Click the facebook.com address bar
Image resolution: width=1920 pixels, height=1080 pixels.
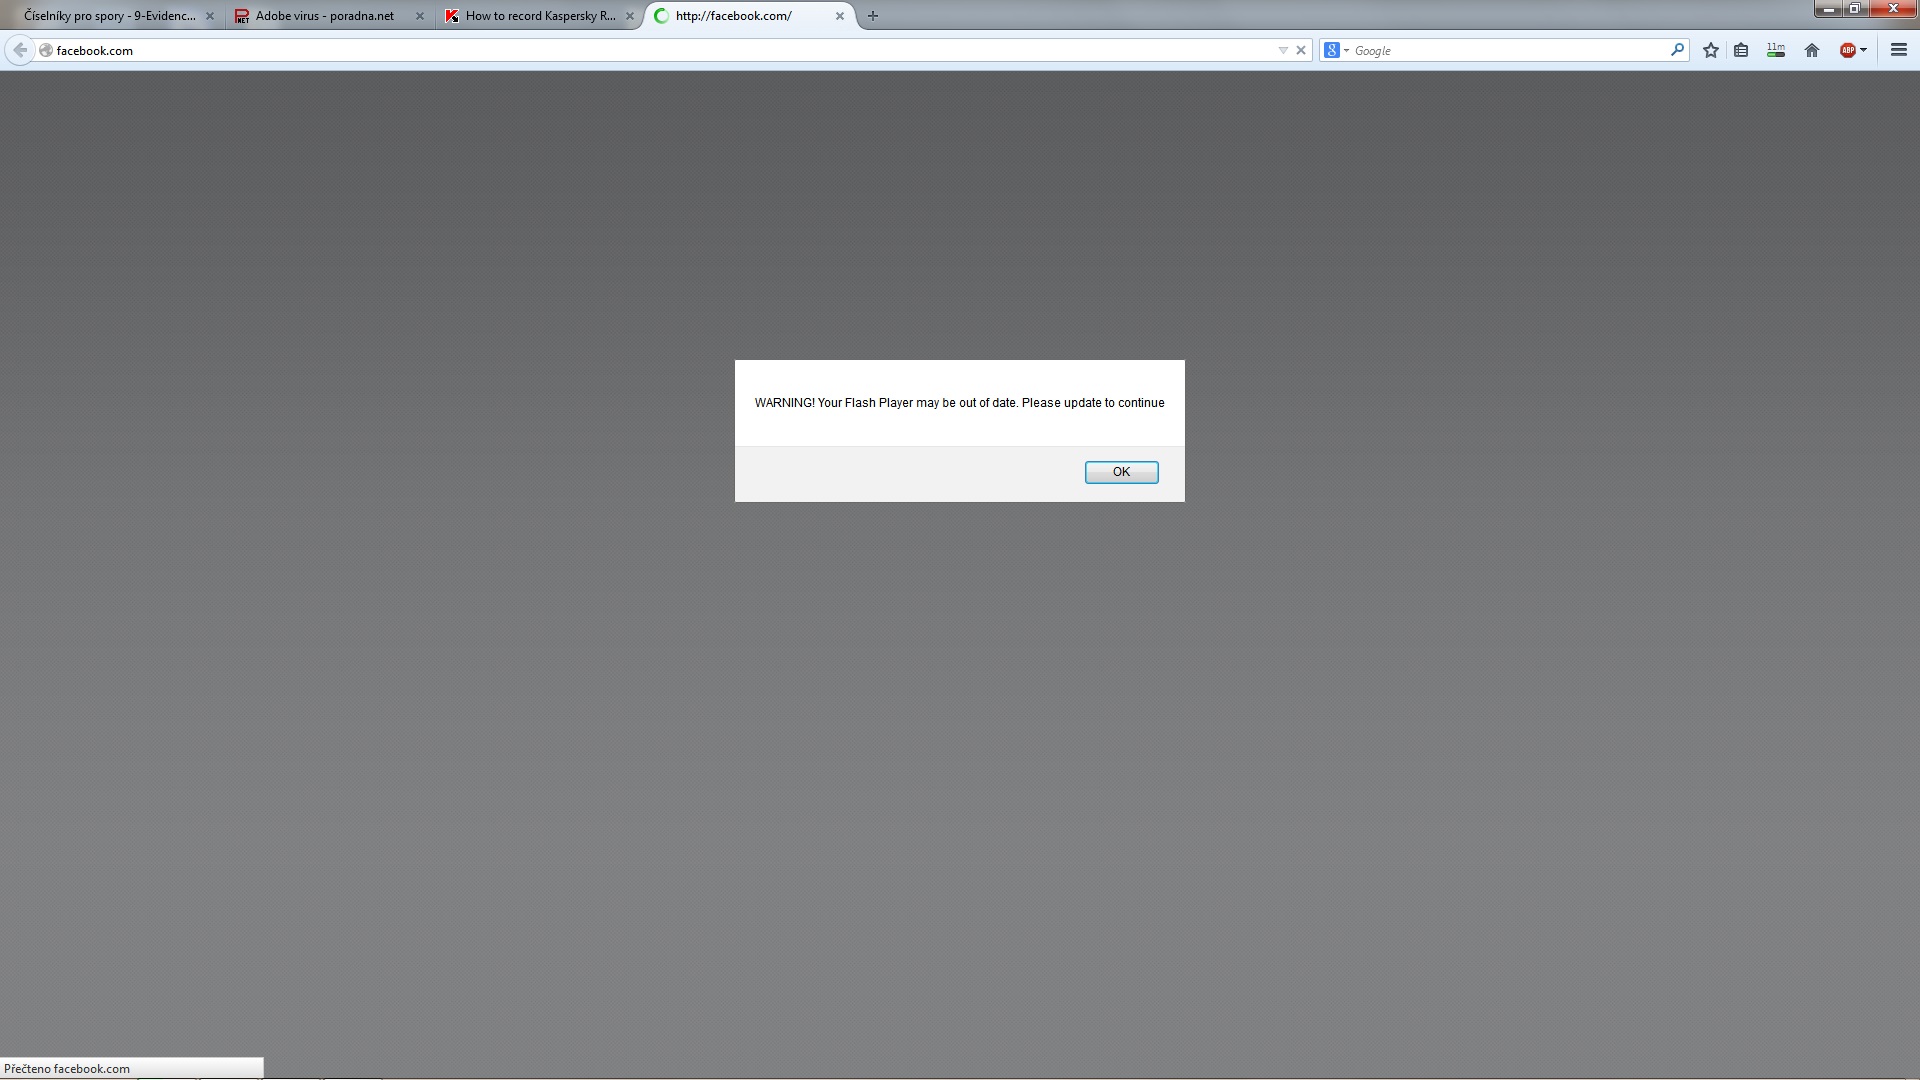[x=600, y=50]
